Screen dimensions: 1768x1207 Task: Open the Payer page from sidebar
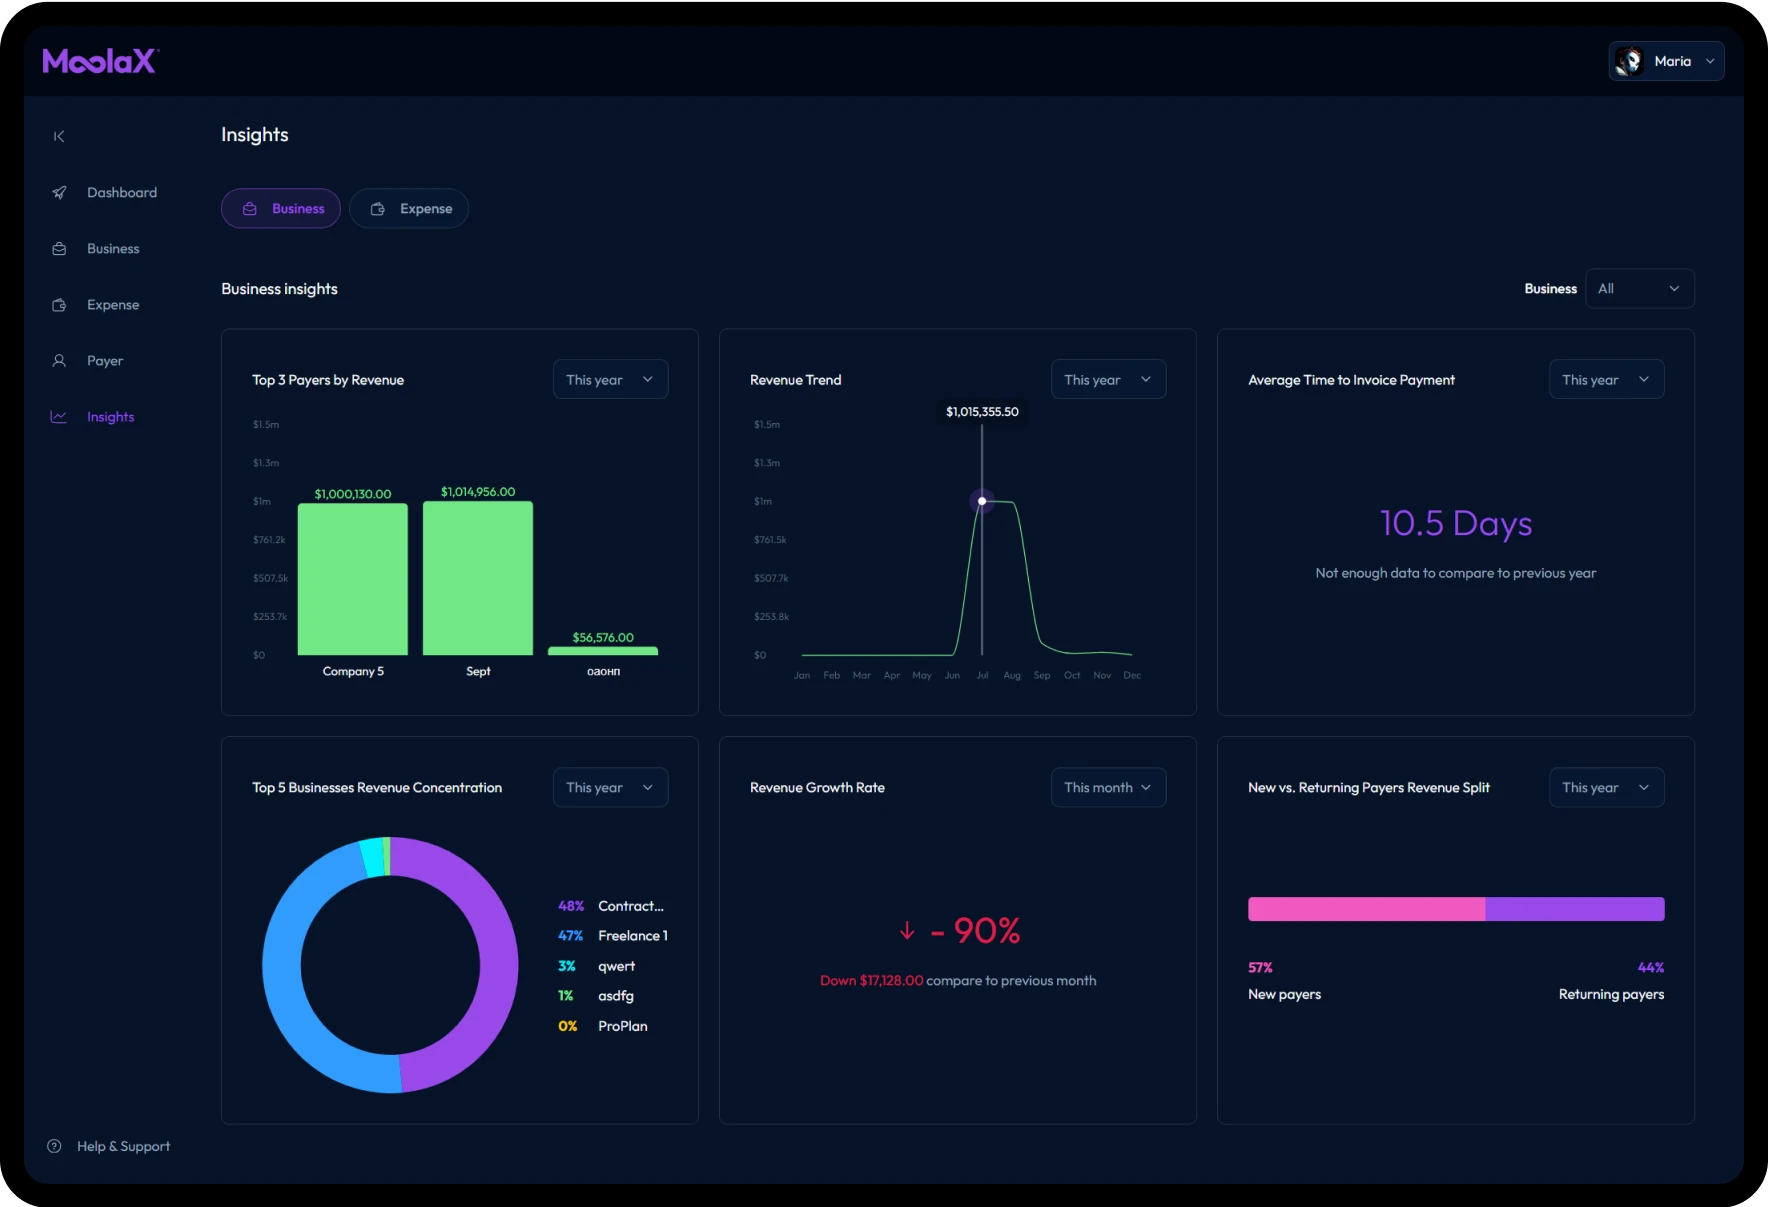coord(105,361)
